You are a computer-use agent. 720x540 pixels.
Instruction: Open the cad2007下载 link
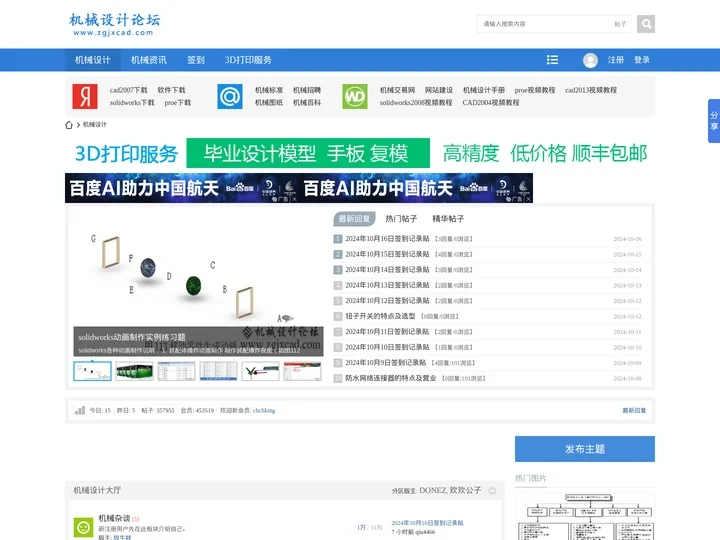129,90
